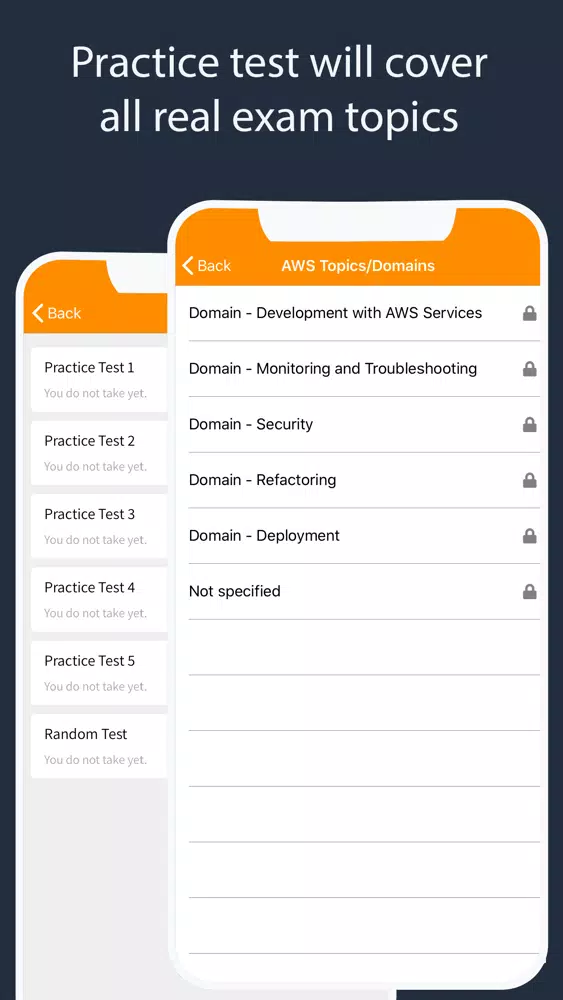Click the lock icon next to Domain - Refactoring
The image size is (563, 1000).
pos(529,480)
